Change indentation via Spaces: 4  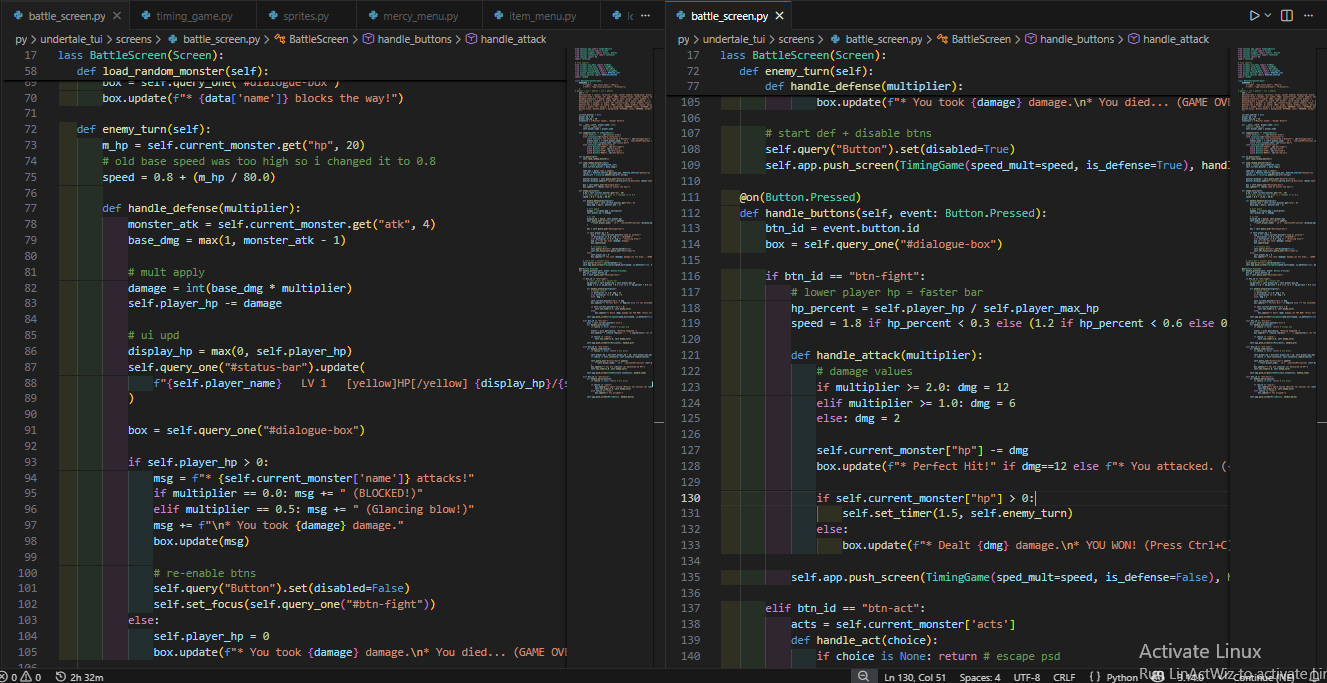point(979,677)
